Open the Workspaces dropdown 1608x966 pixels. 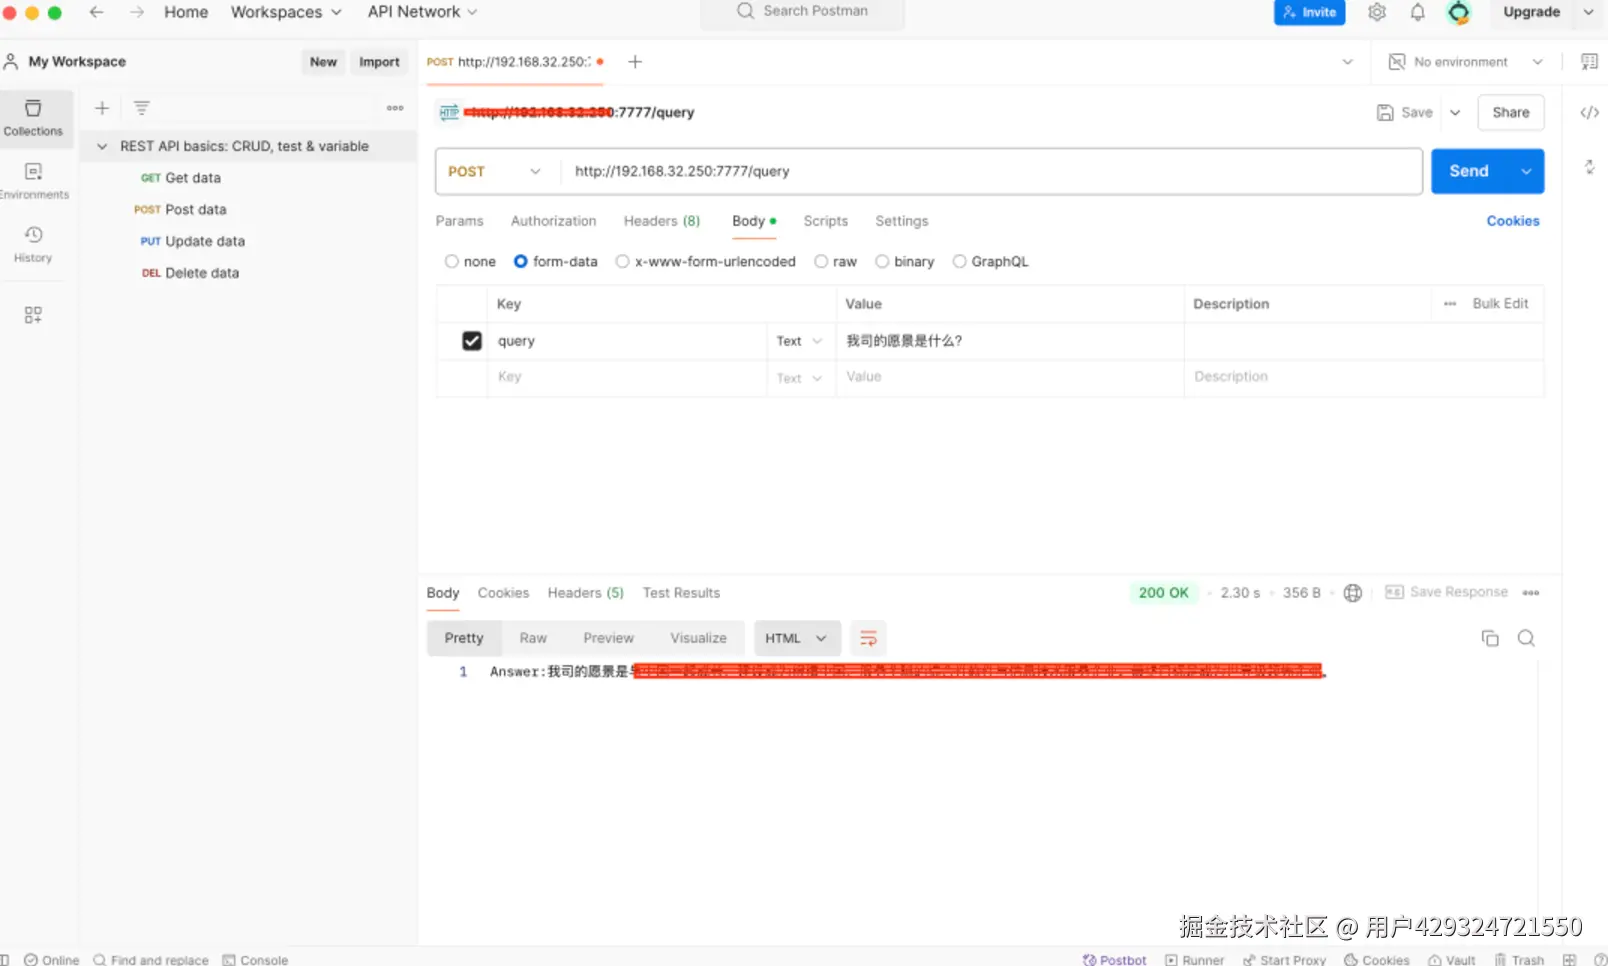(286, 12)
